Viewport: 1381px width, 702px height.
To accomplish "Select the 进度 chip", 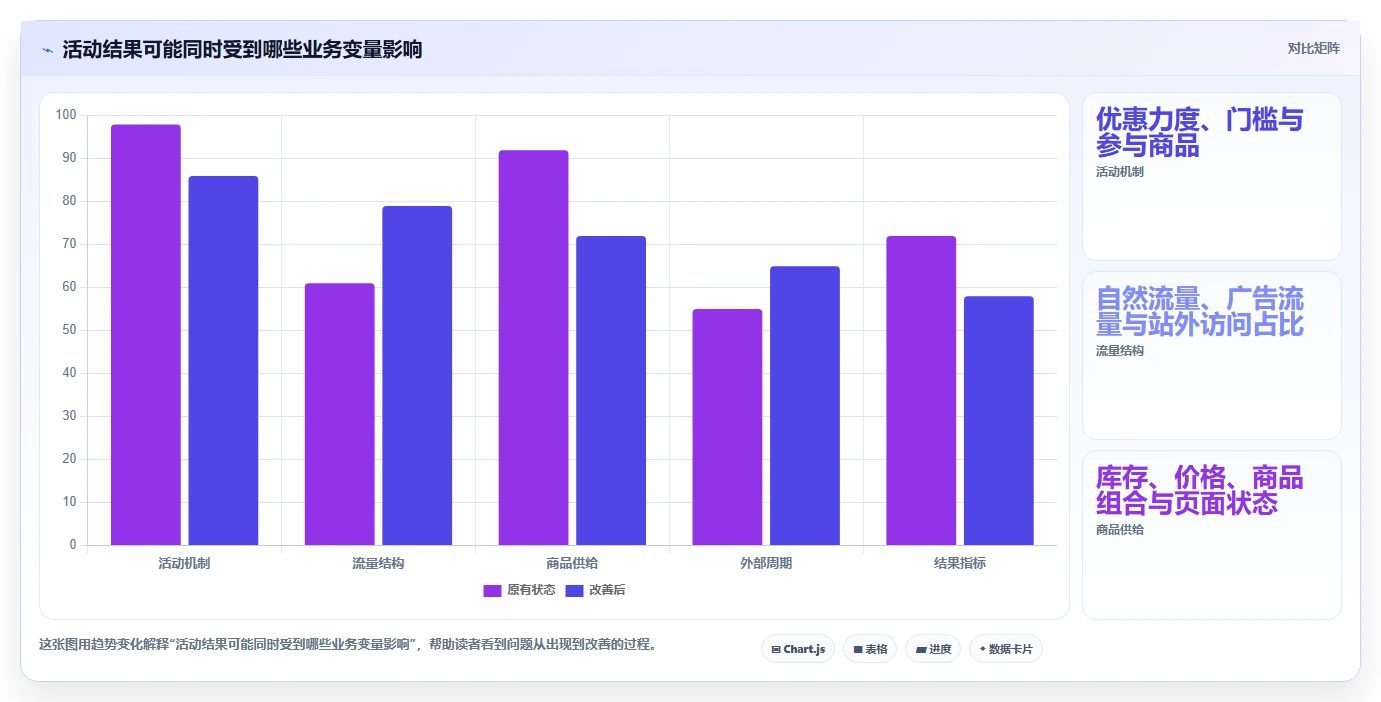I will click(933, 649).
